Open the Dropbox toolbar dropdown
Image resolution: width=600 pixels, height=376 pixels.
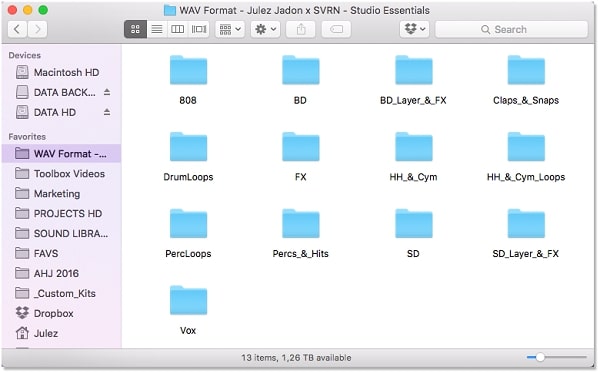414,29
